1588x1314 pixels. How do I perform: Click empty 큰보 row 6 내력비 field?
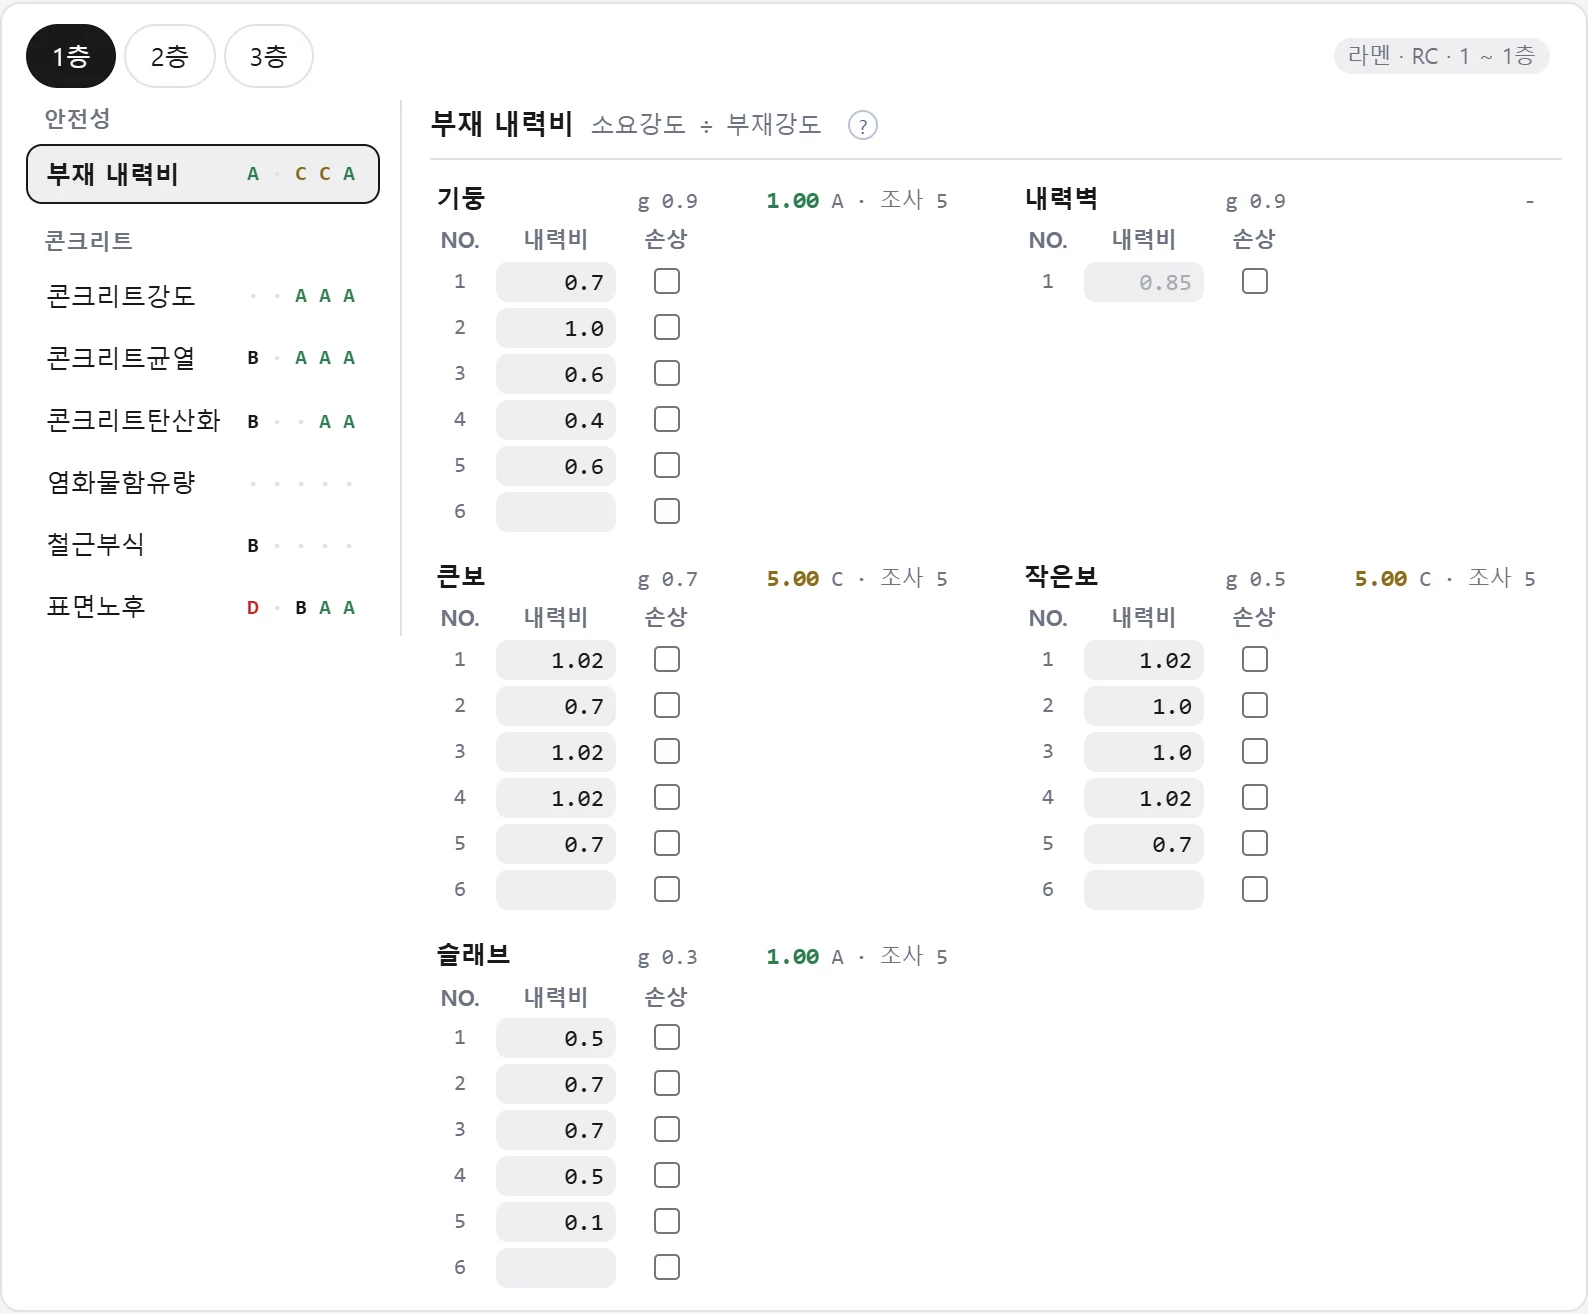point(556,890)
